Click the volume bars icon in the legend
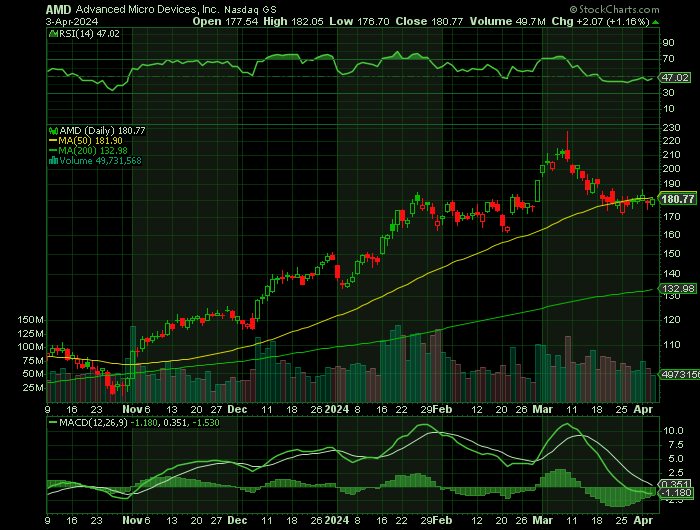Viewport: 700px width, 530px height. click(x=53, y=161)
